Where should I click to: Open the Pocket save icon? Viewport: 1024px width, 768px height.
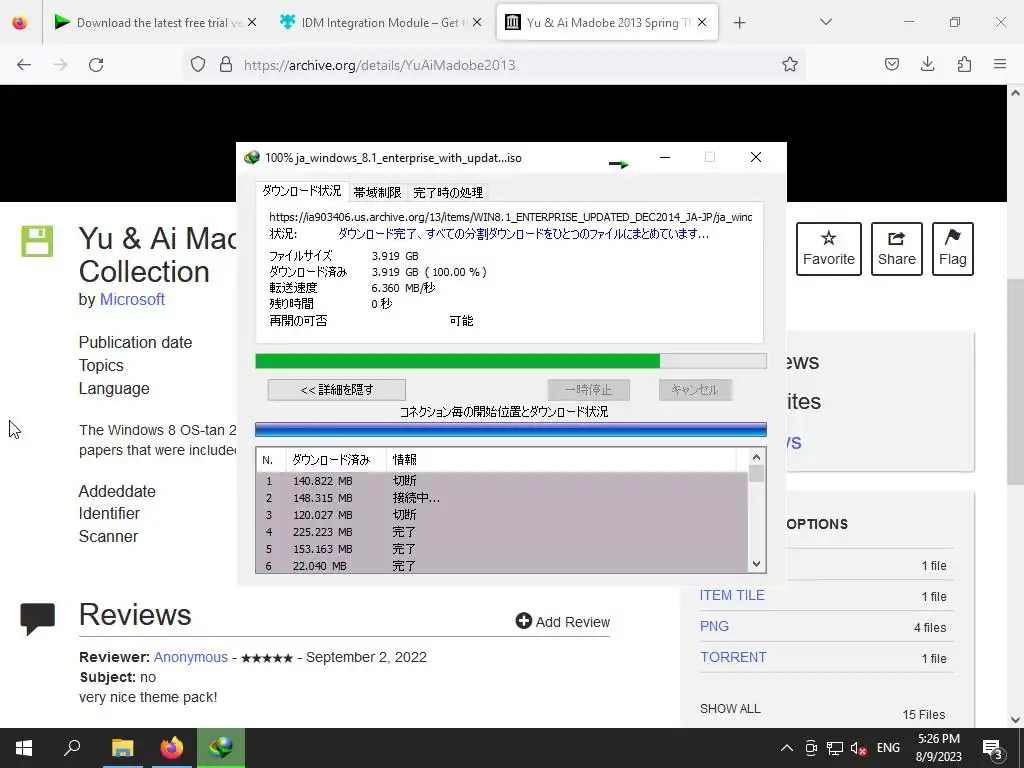pos(891,64)
